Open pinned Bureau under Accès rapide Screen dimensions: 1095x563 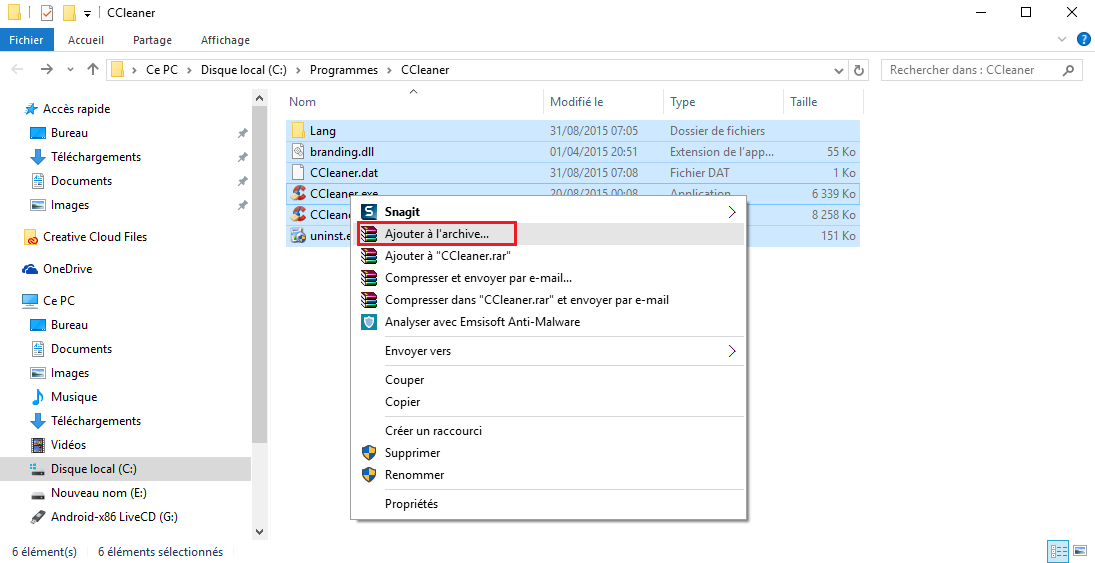pyautogui.click(x=69, y=133)
